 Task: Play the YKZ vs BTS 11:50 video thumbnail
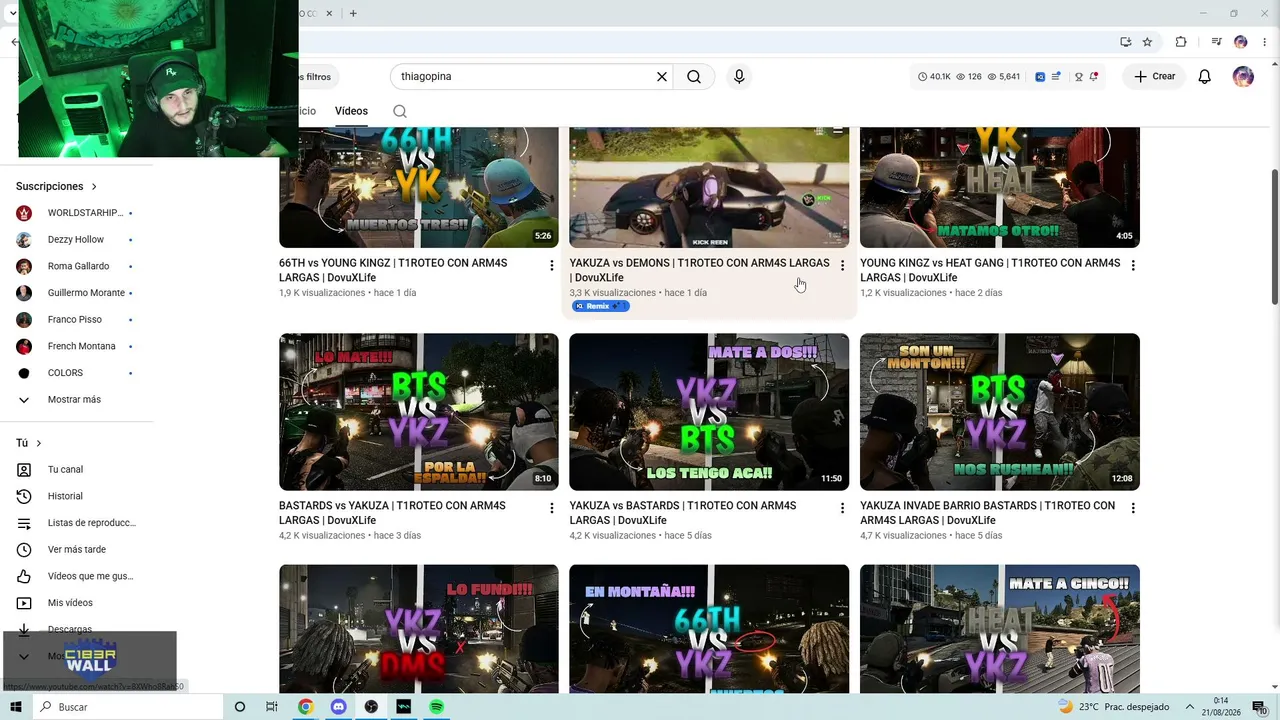pyautogui.click(x=709, y=412)
